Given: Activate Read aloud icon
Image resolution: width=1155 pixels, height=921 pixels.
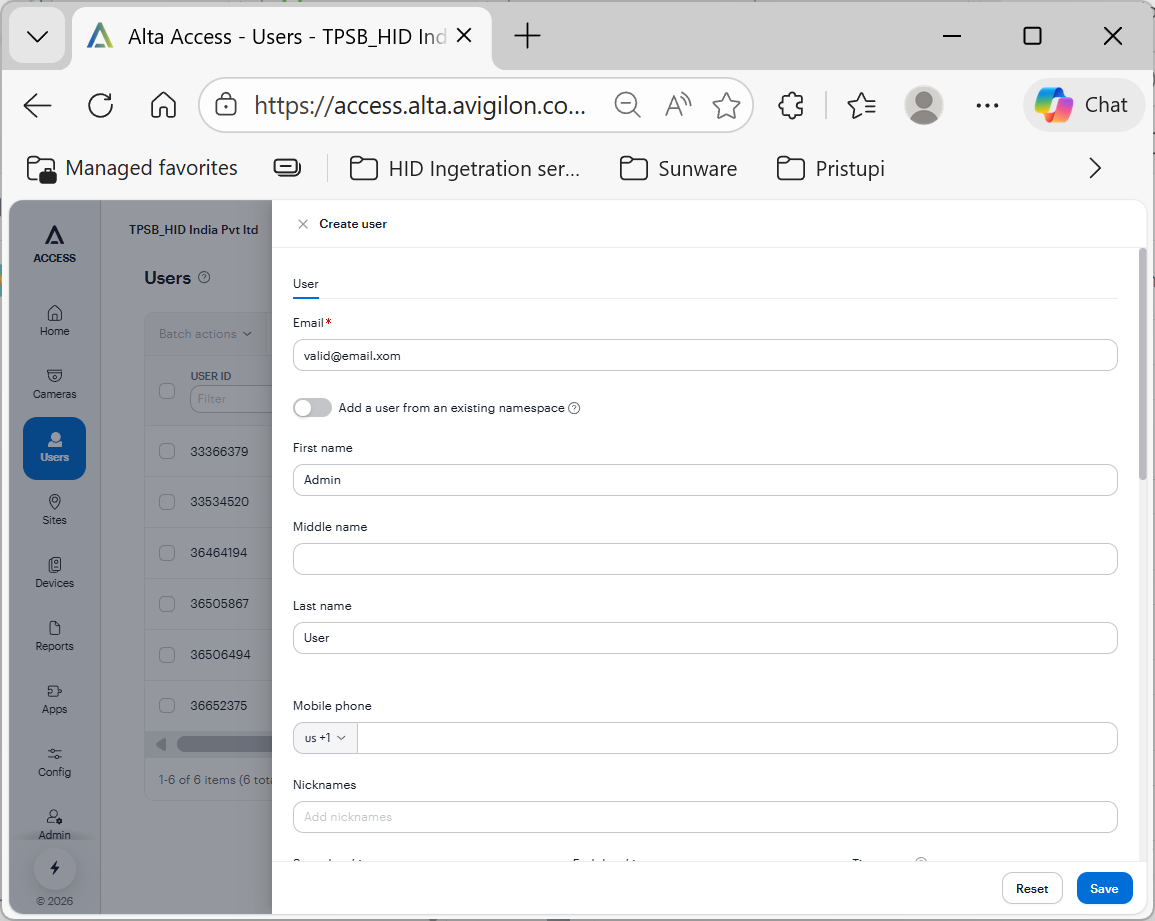Looking at the screenshot, I should coord(678,105).
